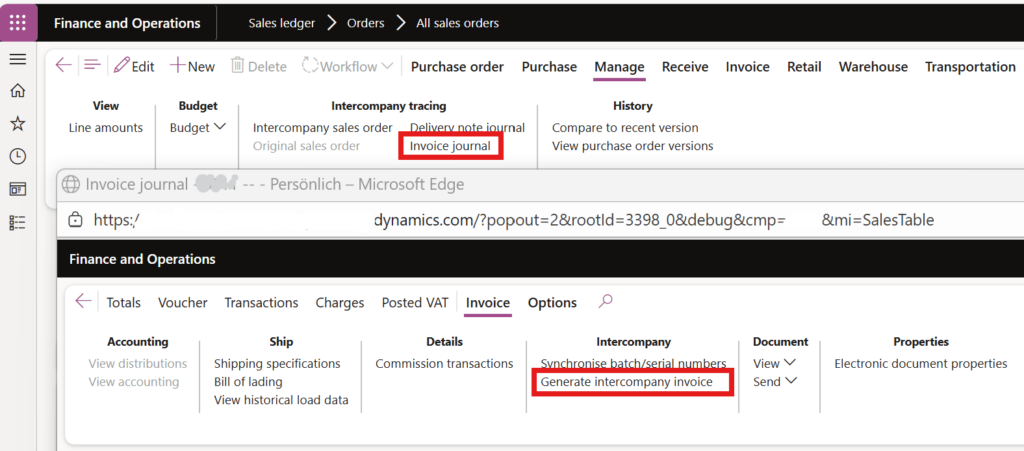The height and width of the screenshot is (451, 1024).
Task: Expand the View dropdown under Document
Action: [x=774, y=364]
